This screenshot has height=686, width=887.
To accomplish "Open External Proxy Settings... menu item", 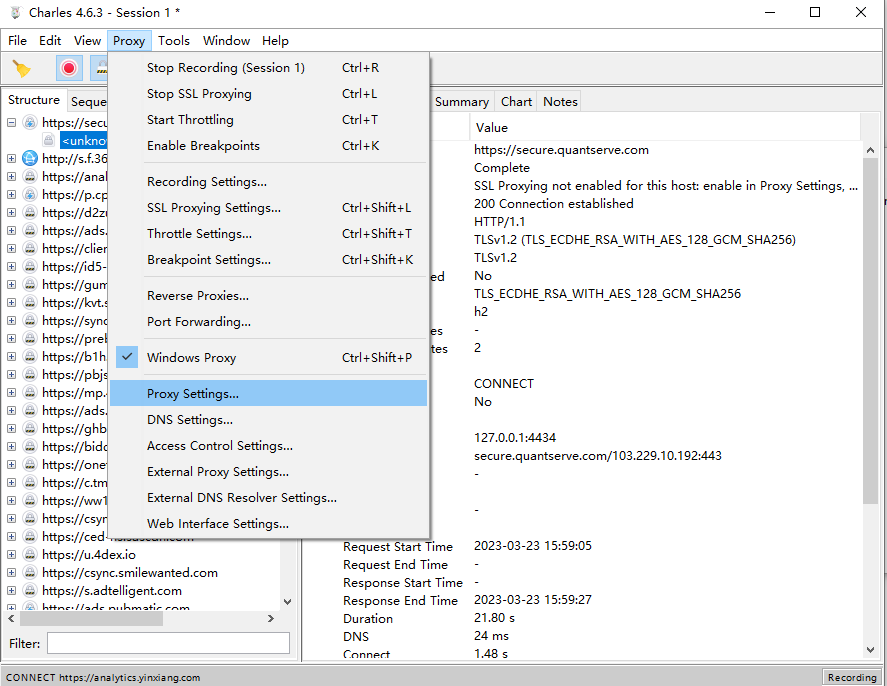I will pyautogui.click(x=268, y=472).
